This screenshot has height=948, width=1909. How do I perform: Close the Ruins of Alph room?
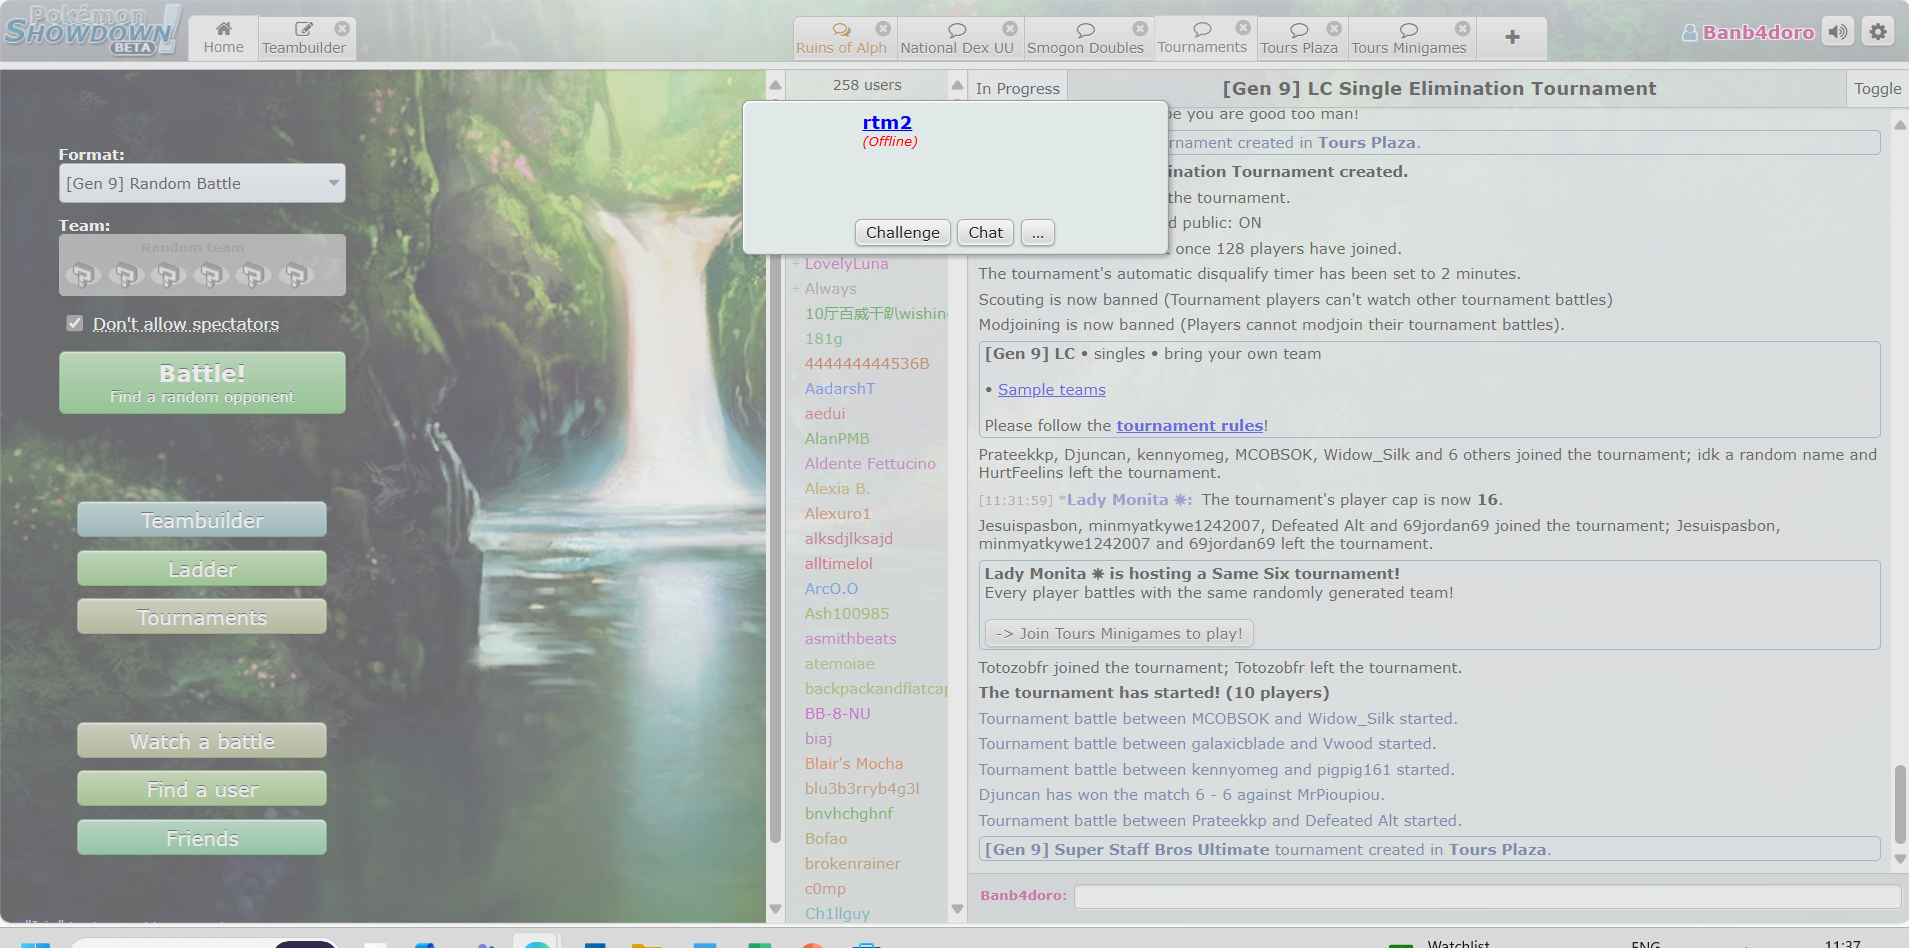tap(883, 28)
